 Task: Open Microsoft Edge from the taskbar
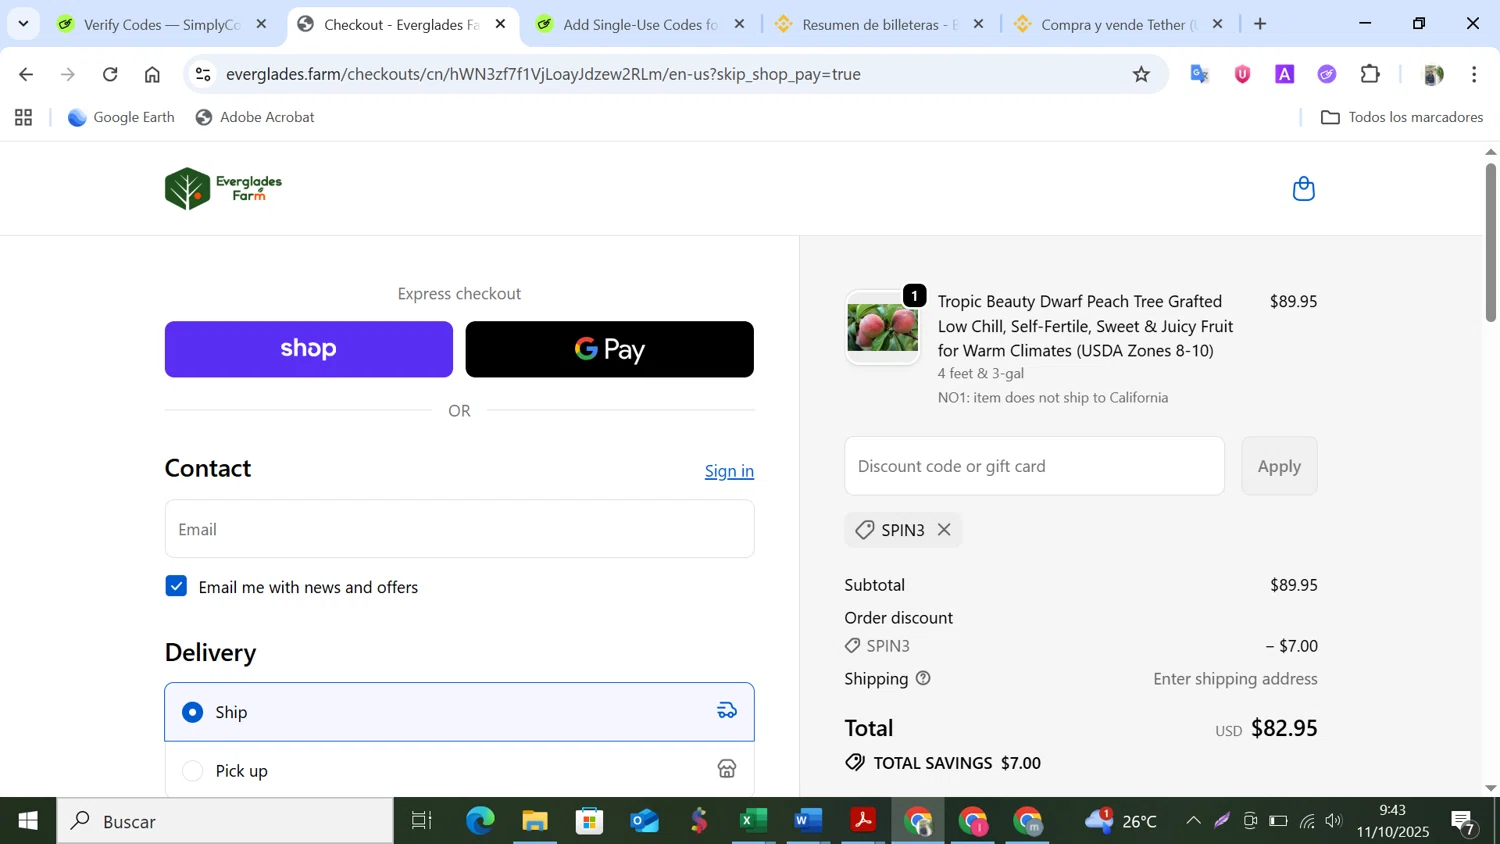(x=480, y=821)
